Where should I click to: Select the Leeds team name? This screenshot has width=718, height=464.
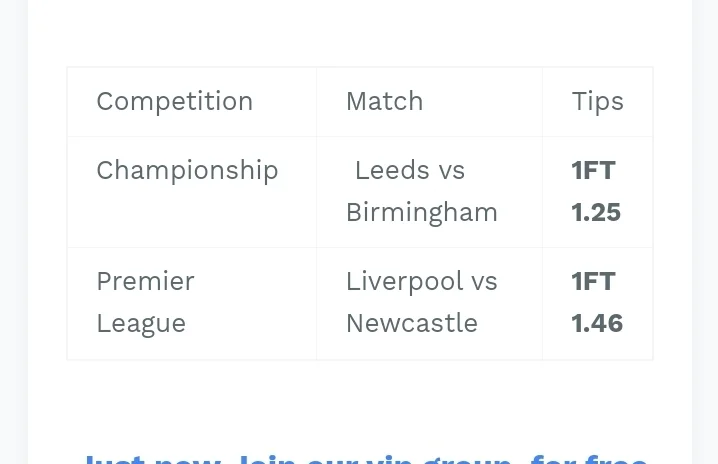coord(392,170)
